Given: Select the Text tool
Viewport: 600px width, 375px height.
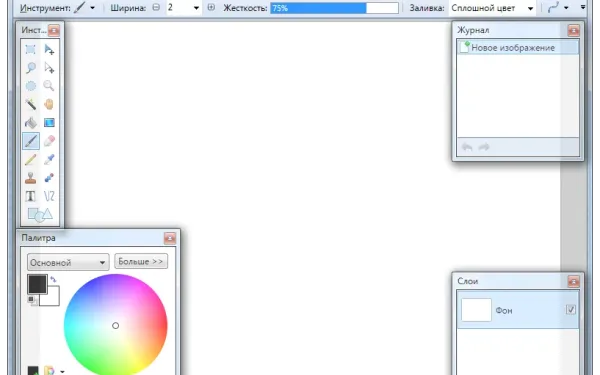Looking at the screenshot, I should (31, 196).
